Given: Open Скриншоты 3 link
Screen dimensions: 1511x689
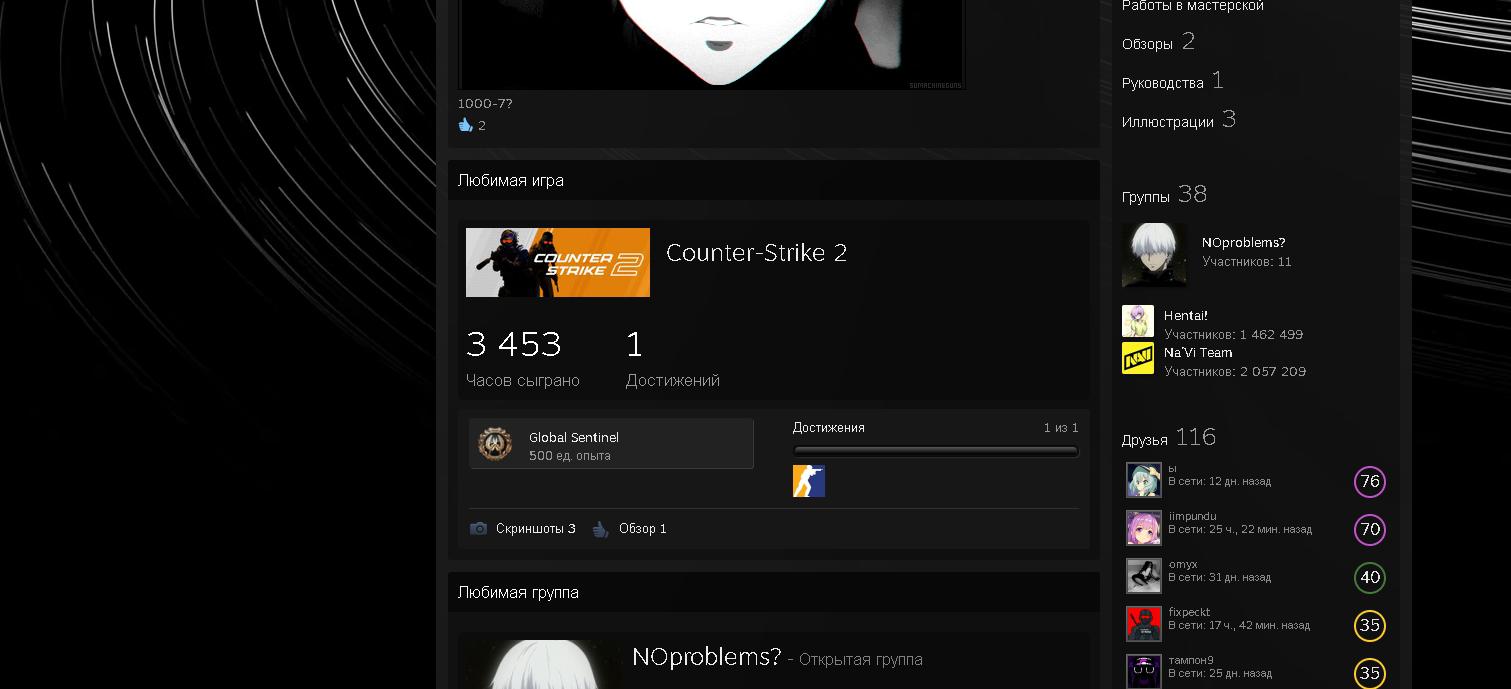Looking at the screenshot, I should point(536,528).
